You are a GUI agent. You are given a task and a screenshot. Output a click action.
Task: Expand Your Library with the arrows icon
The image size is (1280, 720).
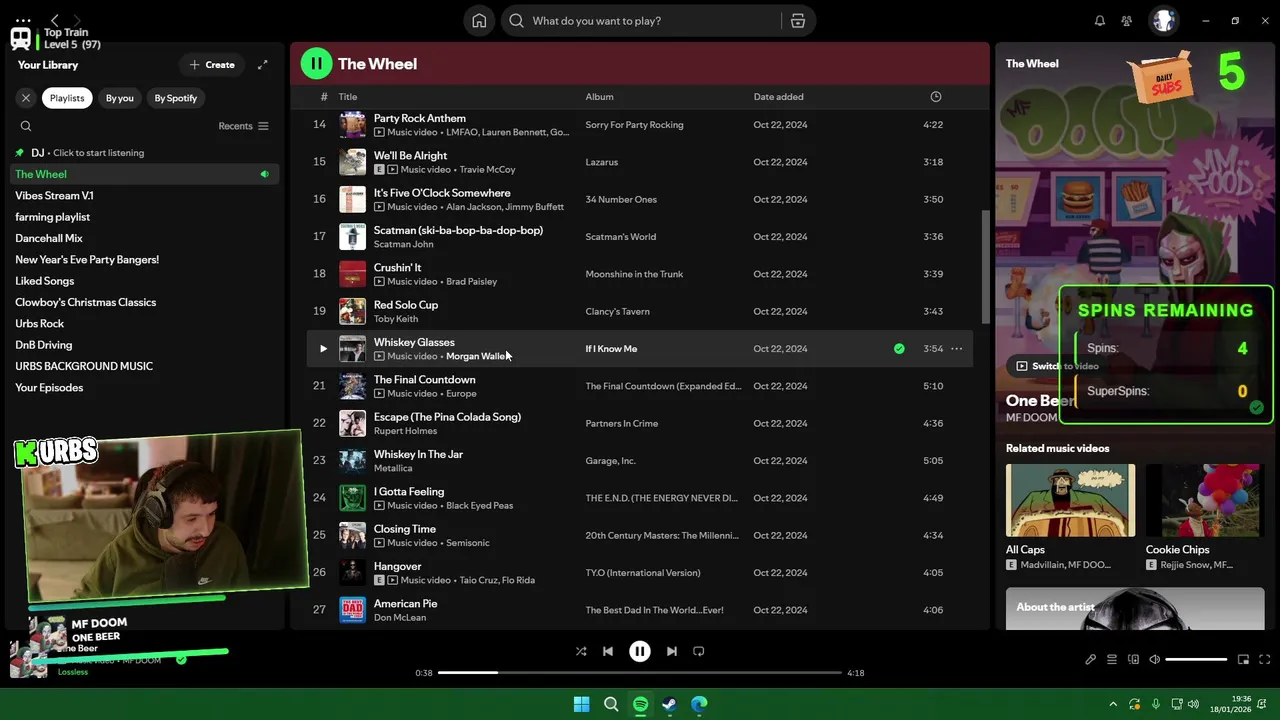click(262, 65)
